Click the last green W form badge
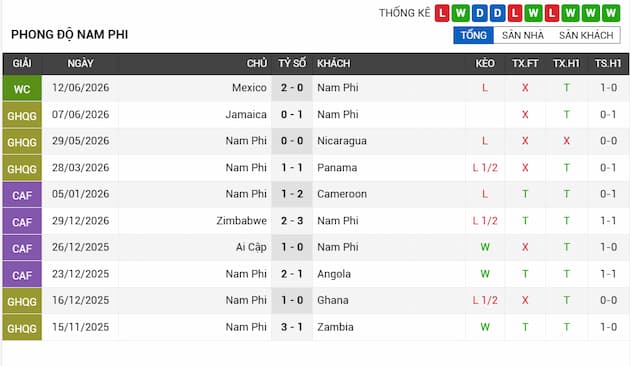 tap(611, 13)
